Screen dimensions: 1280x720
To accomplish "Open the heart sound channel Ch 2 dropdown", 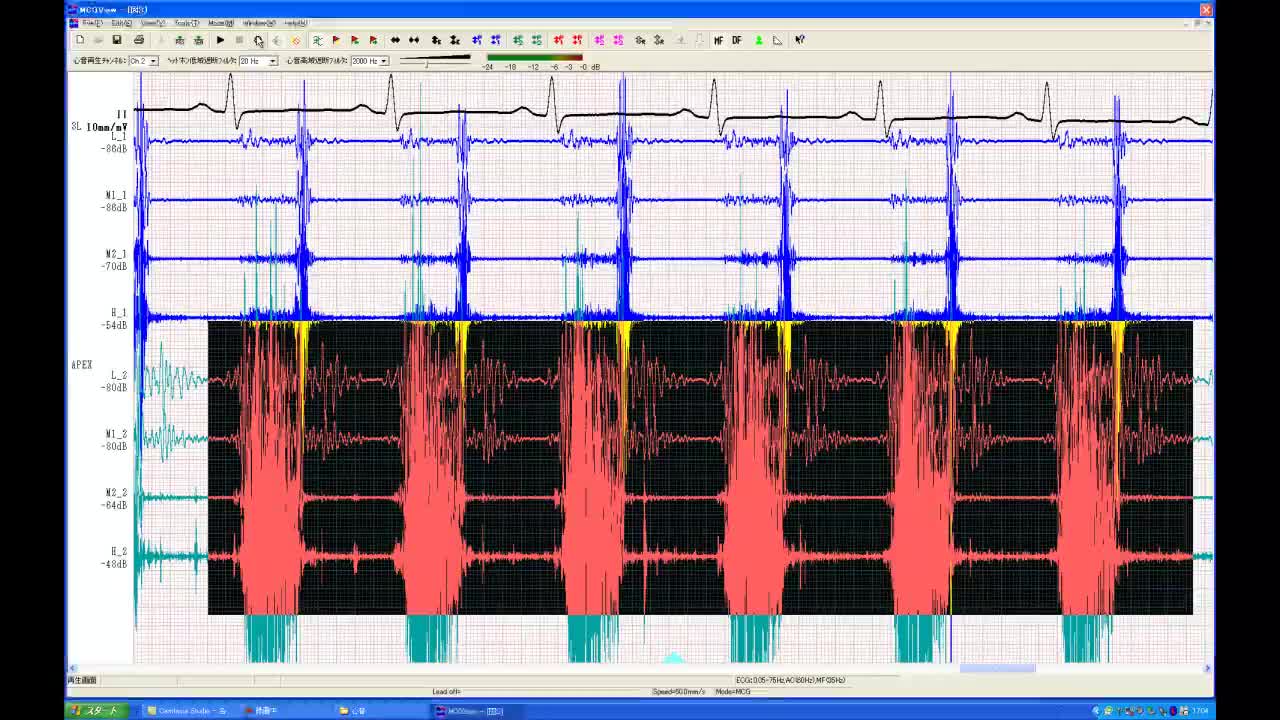I will click(153, 61).
